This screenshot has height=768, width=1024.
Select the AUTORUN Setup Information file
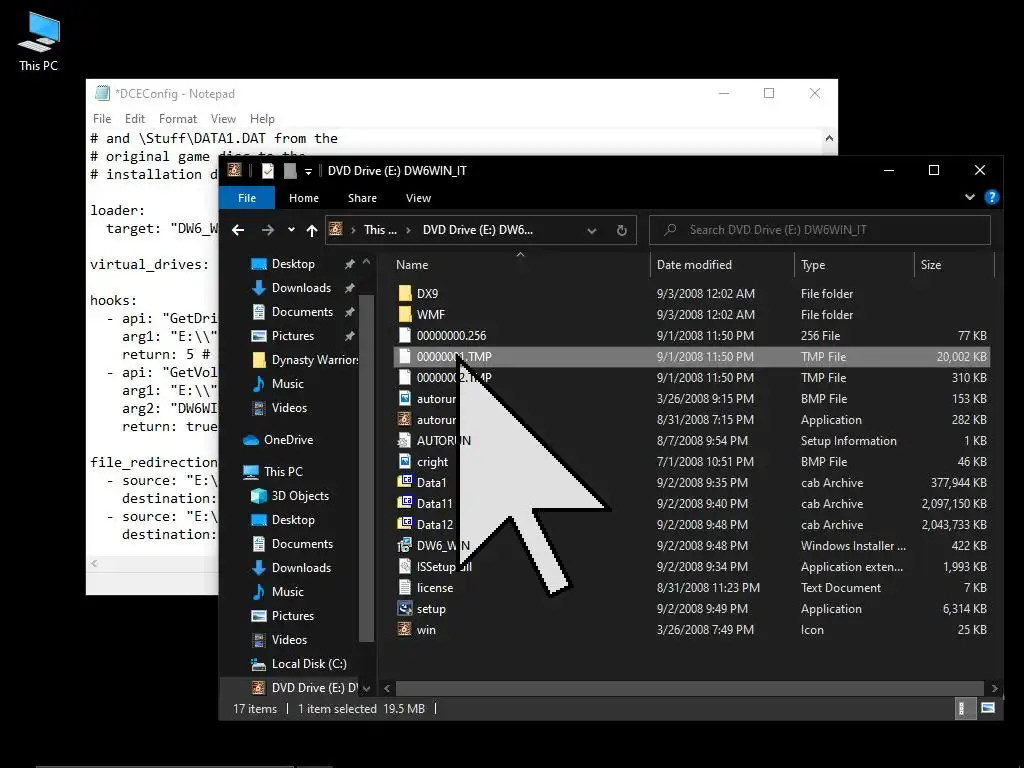click(x=443, y=441)
